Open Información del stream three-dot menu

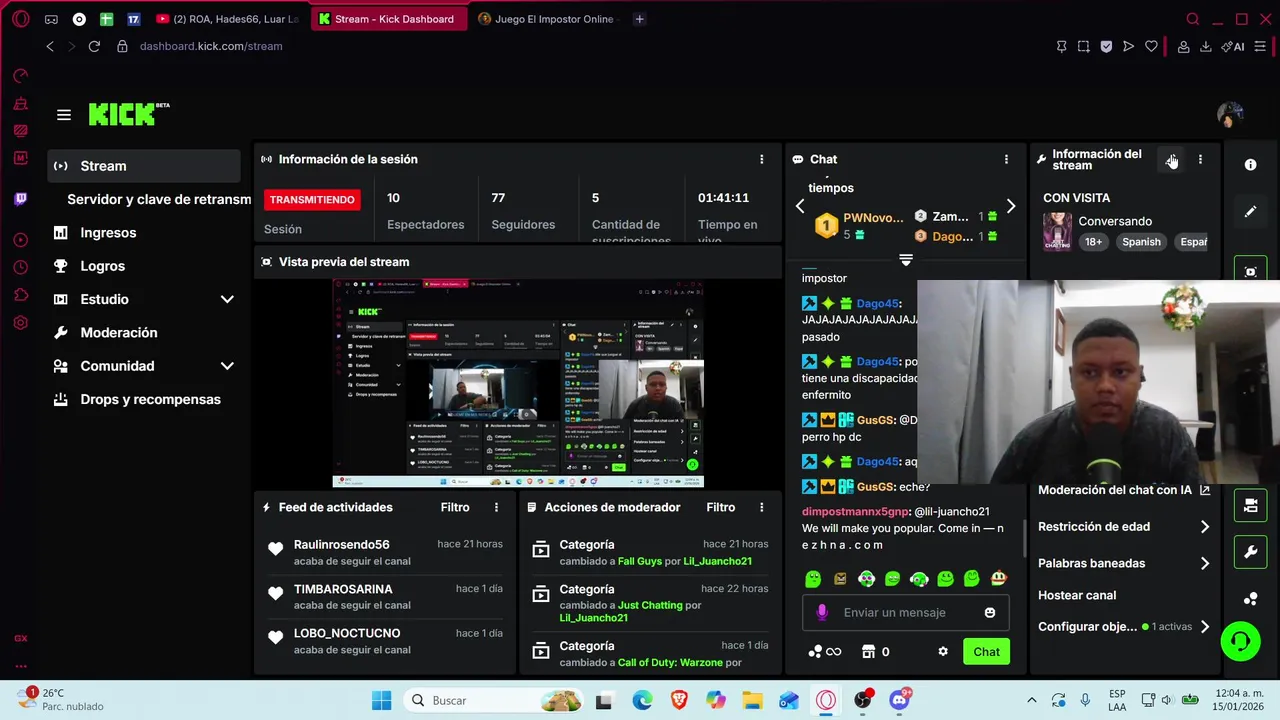click(1200, 159)
